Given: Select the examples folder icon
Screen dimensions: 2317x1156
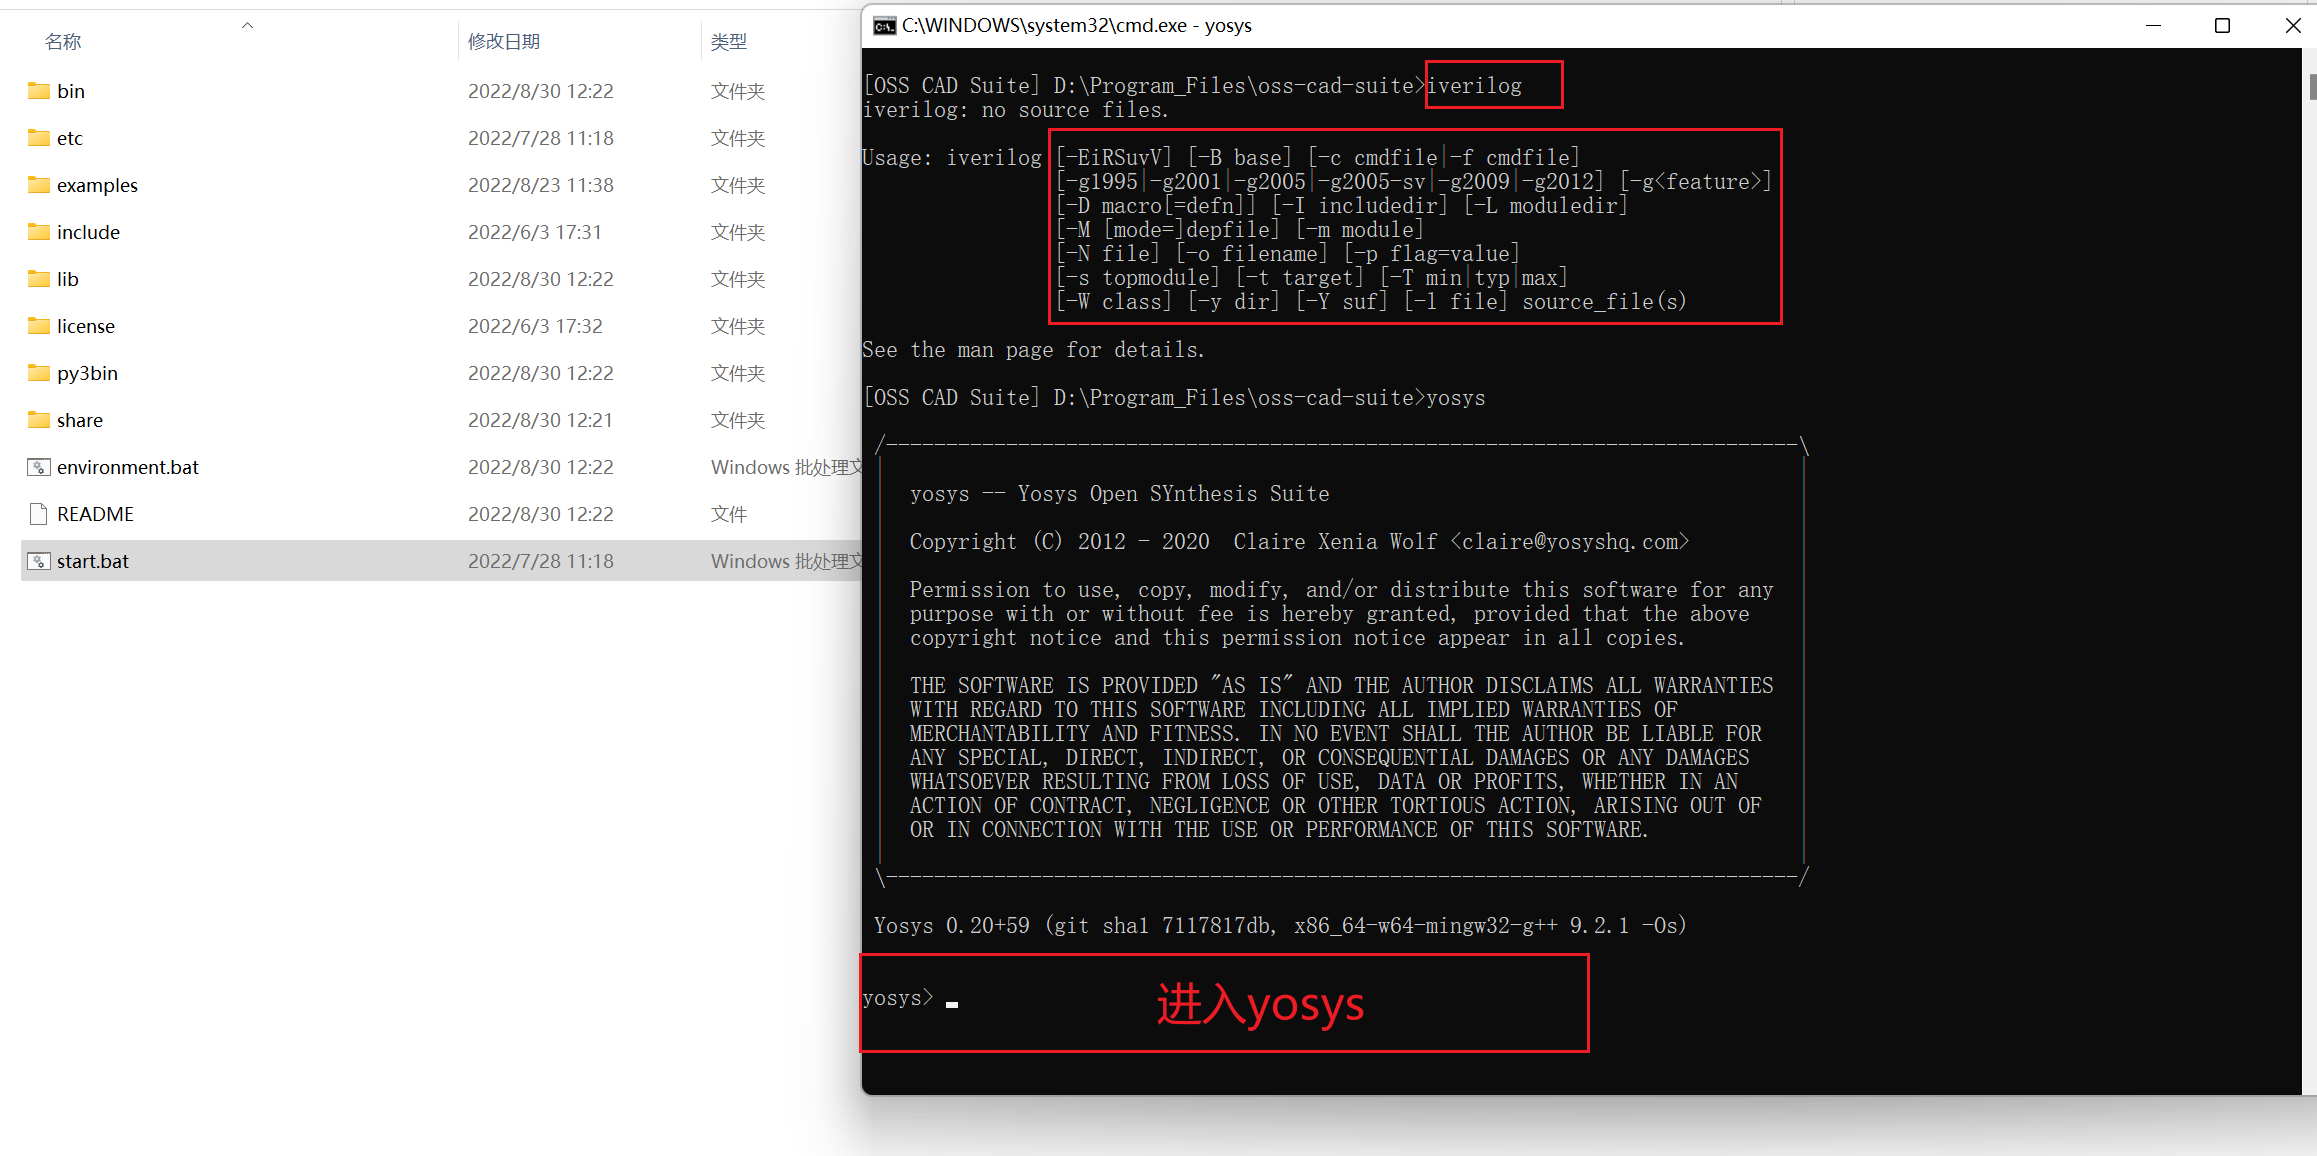Looking at the screenshot, I should coord(39,185).
